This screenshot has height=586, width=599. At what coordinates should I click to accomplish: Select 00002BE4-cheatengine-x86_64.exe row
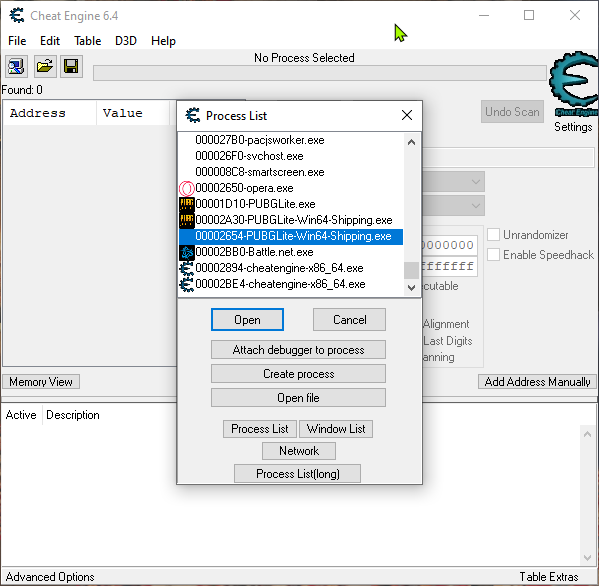pyautogui.click(x=291, y=285)
